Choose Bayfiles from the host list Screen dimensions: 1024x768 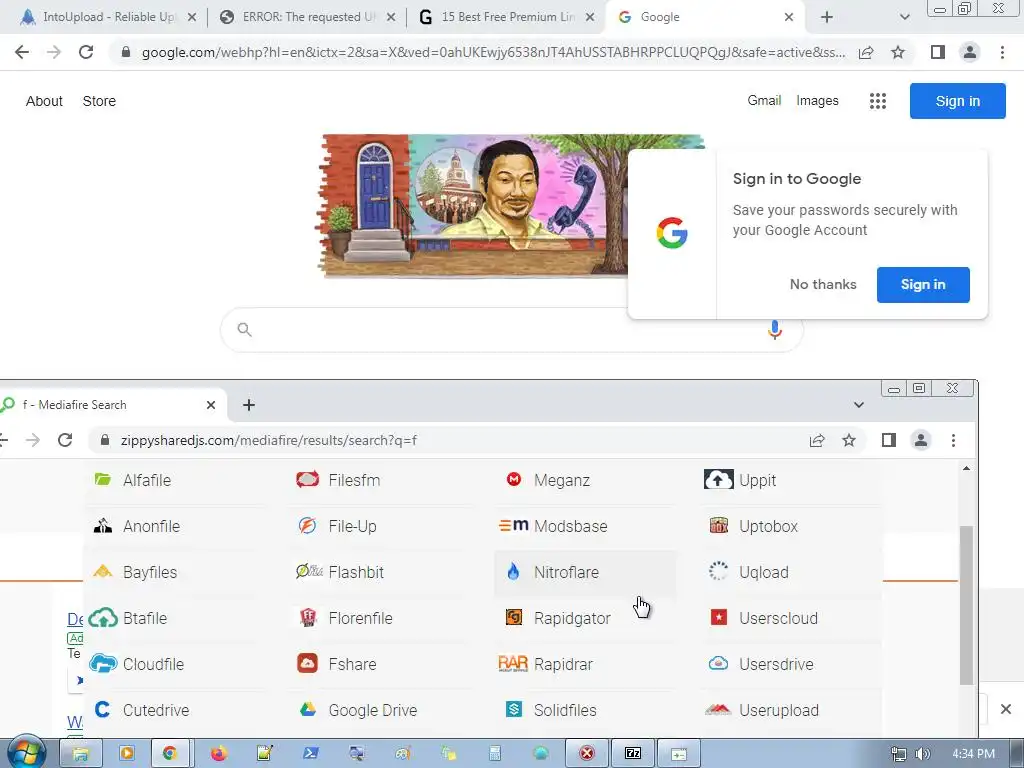pos(150,572)
